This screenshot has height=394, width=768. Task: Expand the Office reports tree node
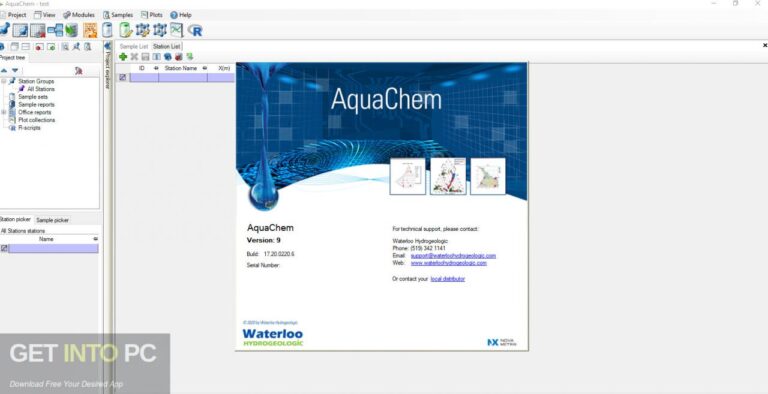tap(3, 112)
